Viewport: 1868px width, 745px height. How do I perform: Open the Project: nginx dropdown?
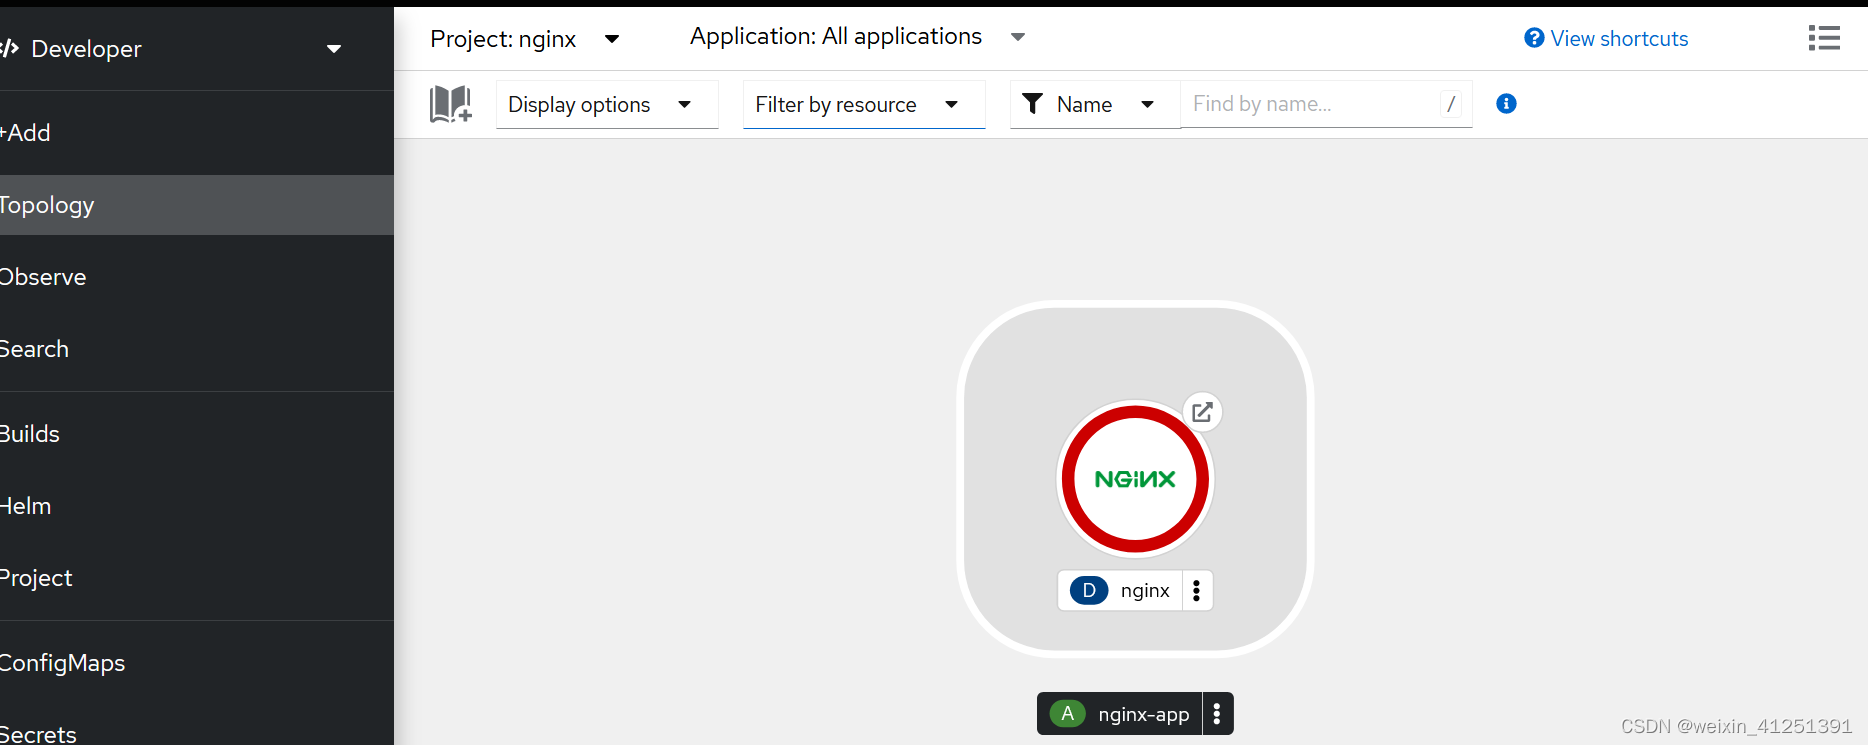(525, 39)
